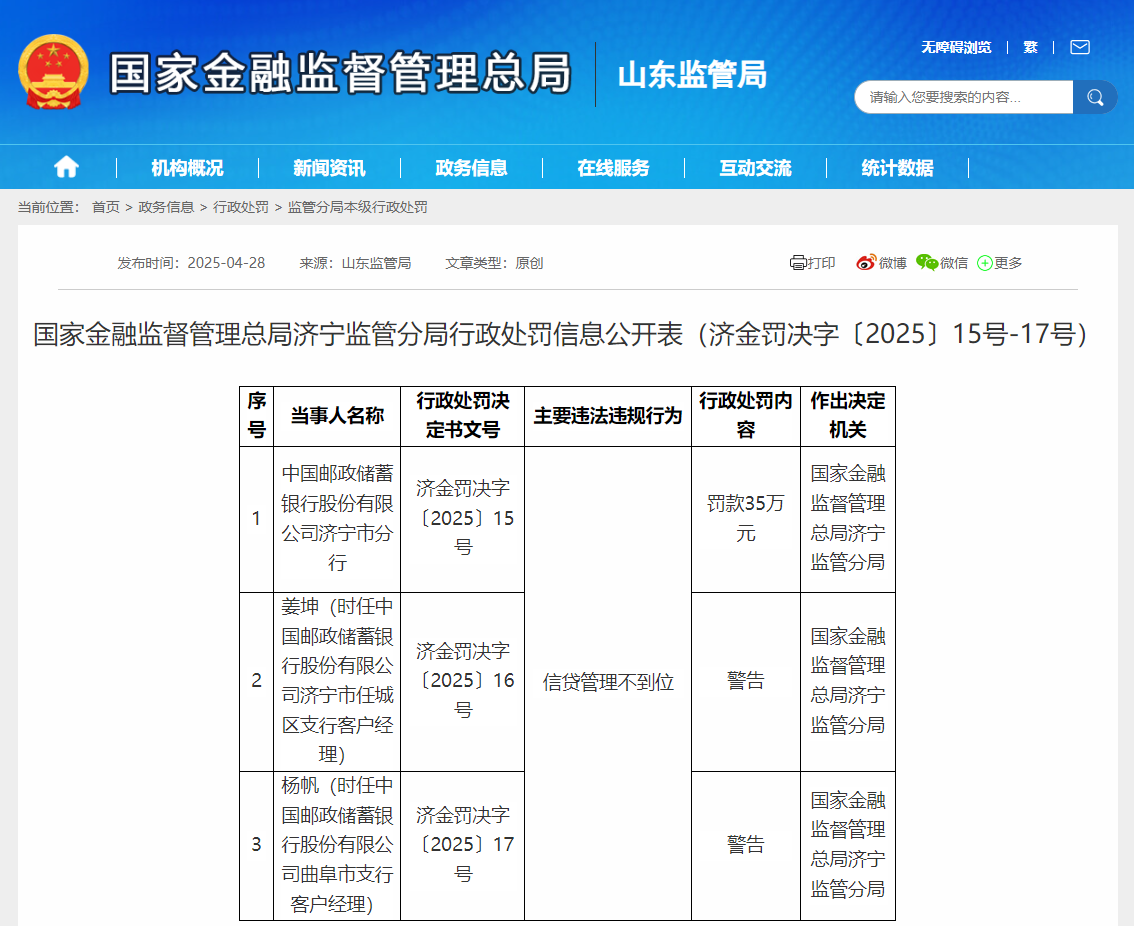Open the 政务信息 menu
This screenshot has height=927, width=1134.
pyautogui.click(x=471, y=168)
